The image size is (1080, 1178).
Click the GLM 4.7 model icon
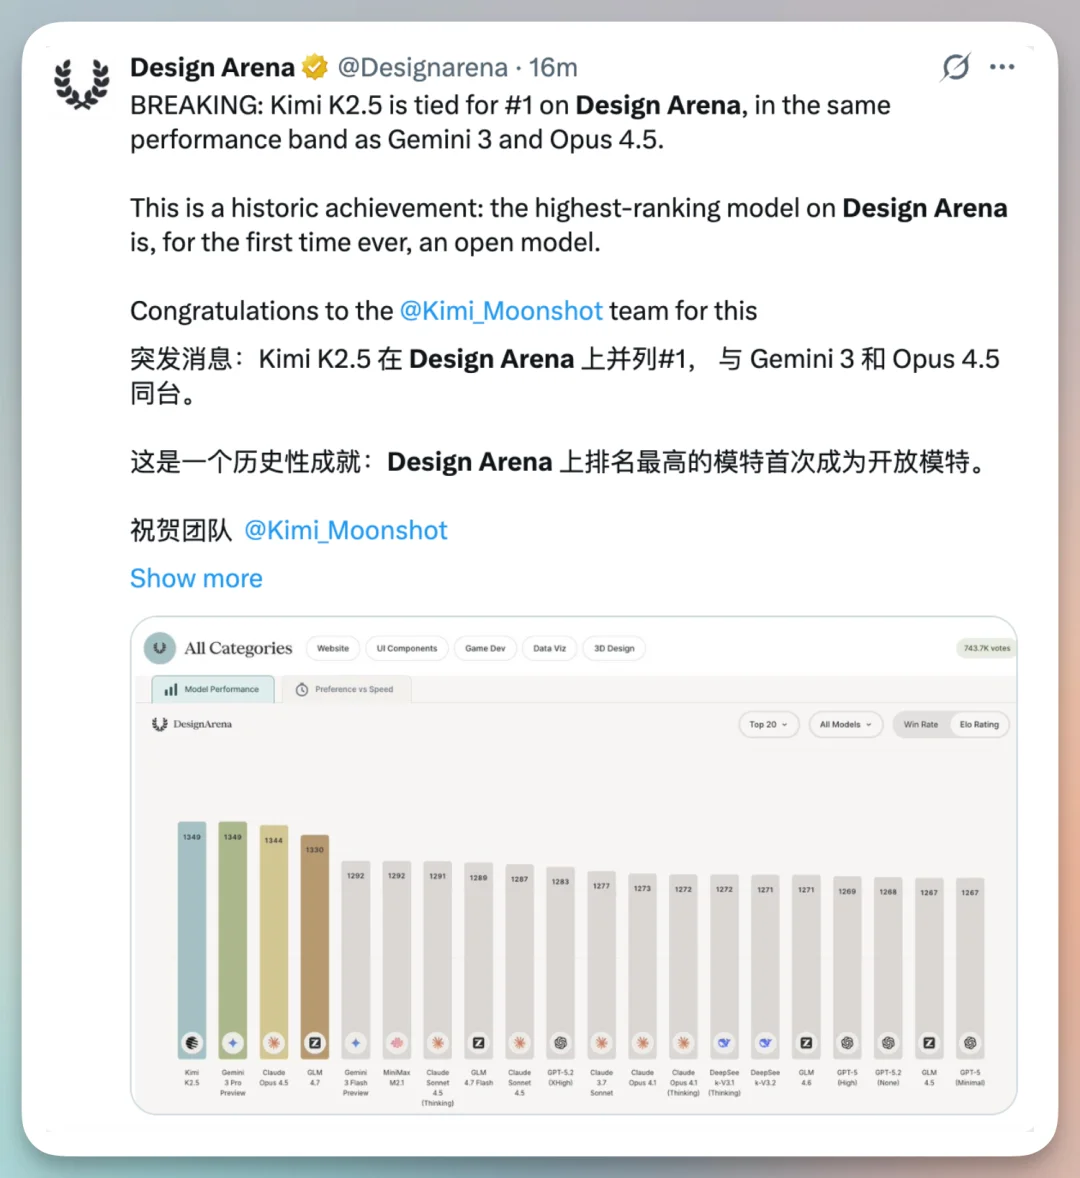tap(315, 1043)
